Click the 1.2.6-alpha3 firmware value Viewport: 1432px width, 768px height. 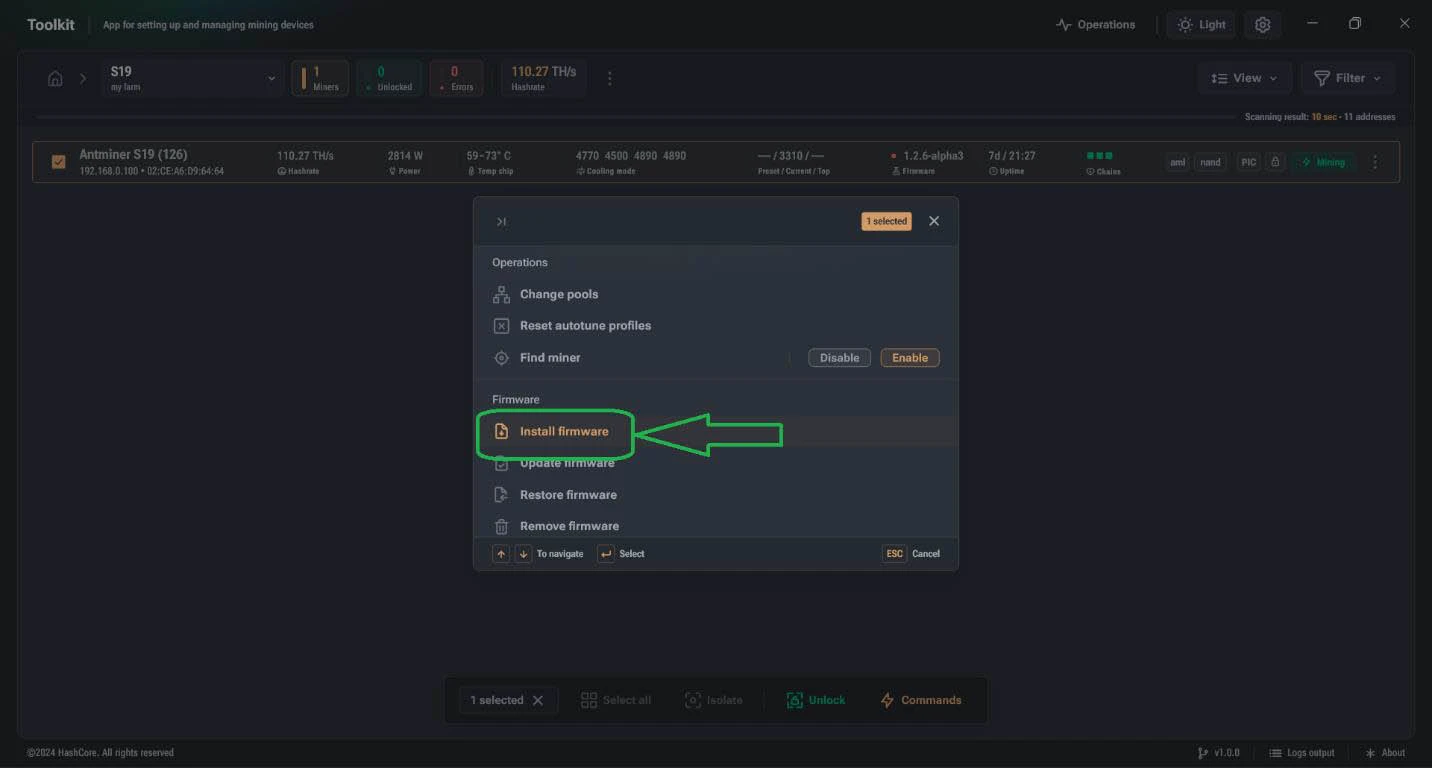[x=933, y=156]
